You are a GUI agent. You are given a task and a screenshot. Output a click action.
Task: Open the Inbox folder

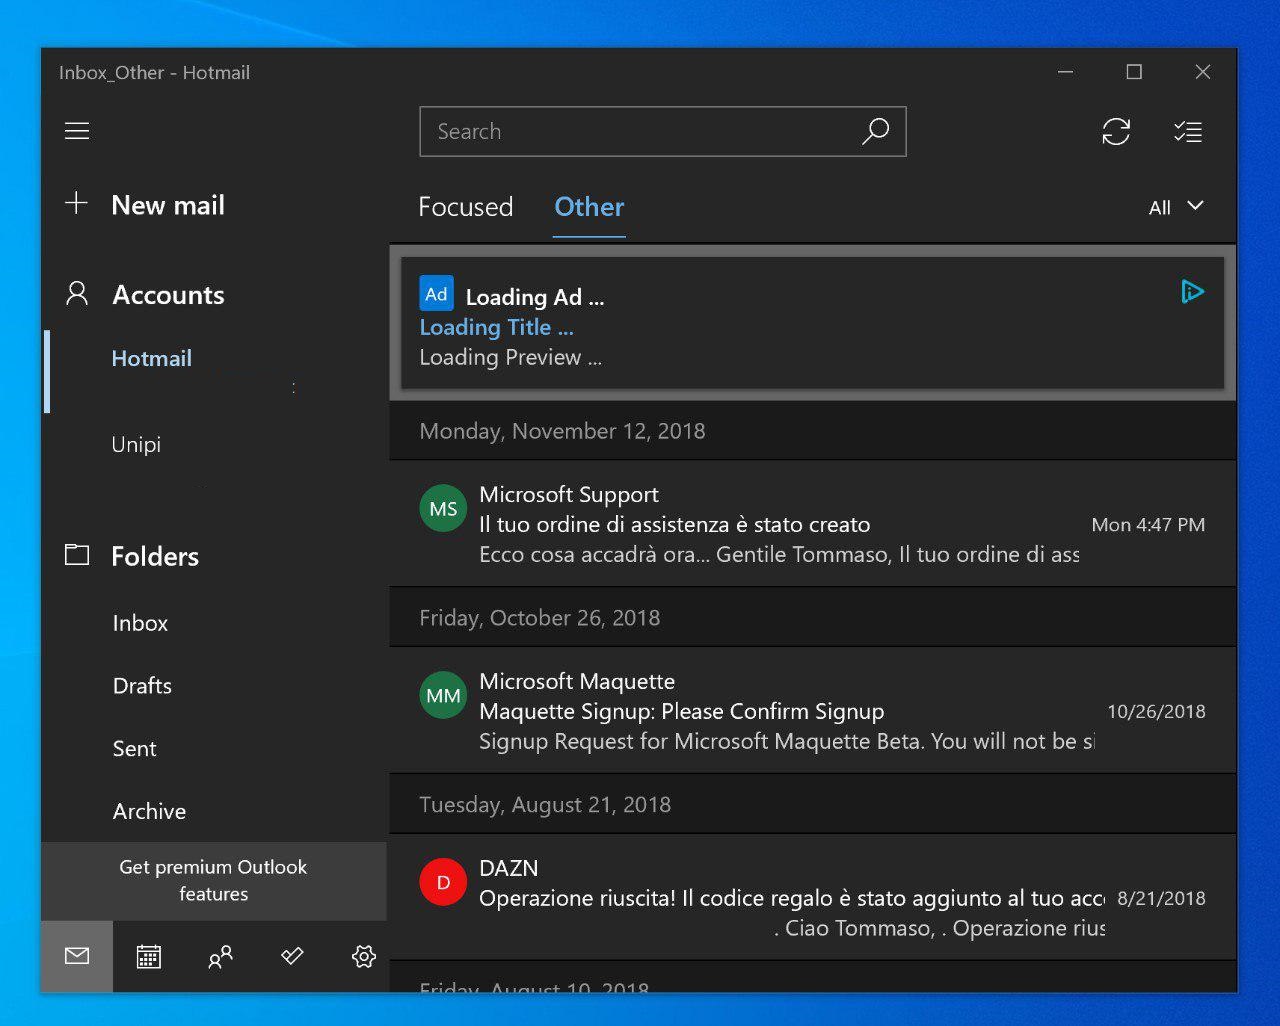point(140,623)
